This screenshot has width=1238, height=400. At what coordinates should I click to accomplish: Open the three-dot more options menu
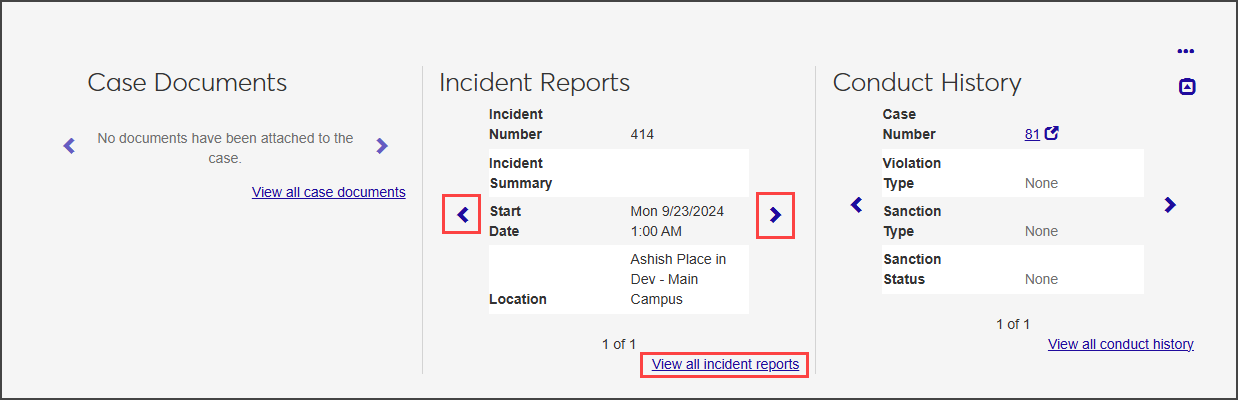tap(1186, 51)
